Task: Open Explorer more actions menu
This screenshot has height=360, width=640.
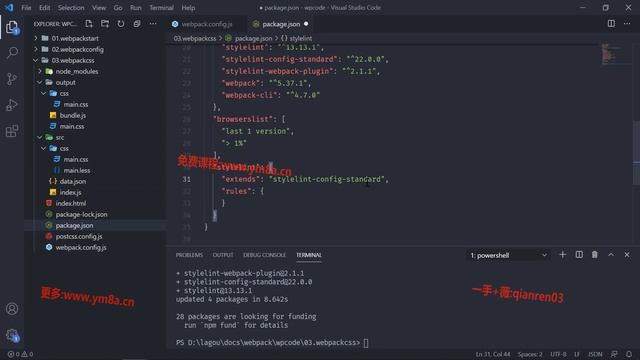Action: 153,24
